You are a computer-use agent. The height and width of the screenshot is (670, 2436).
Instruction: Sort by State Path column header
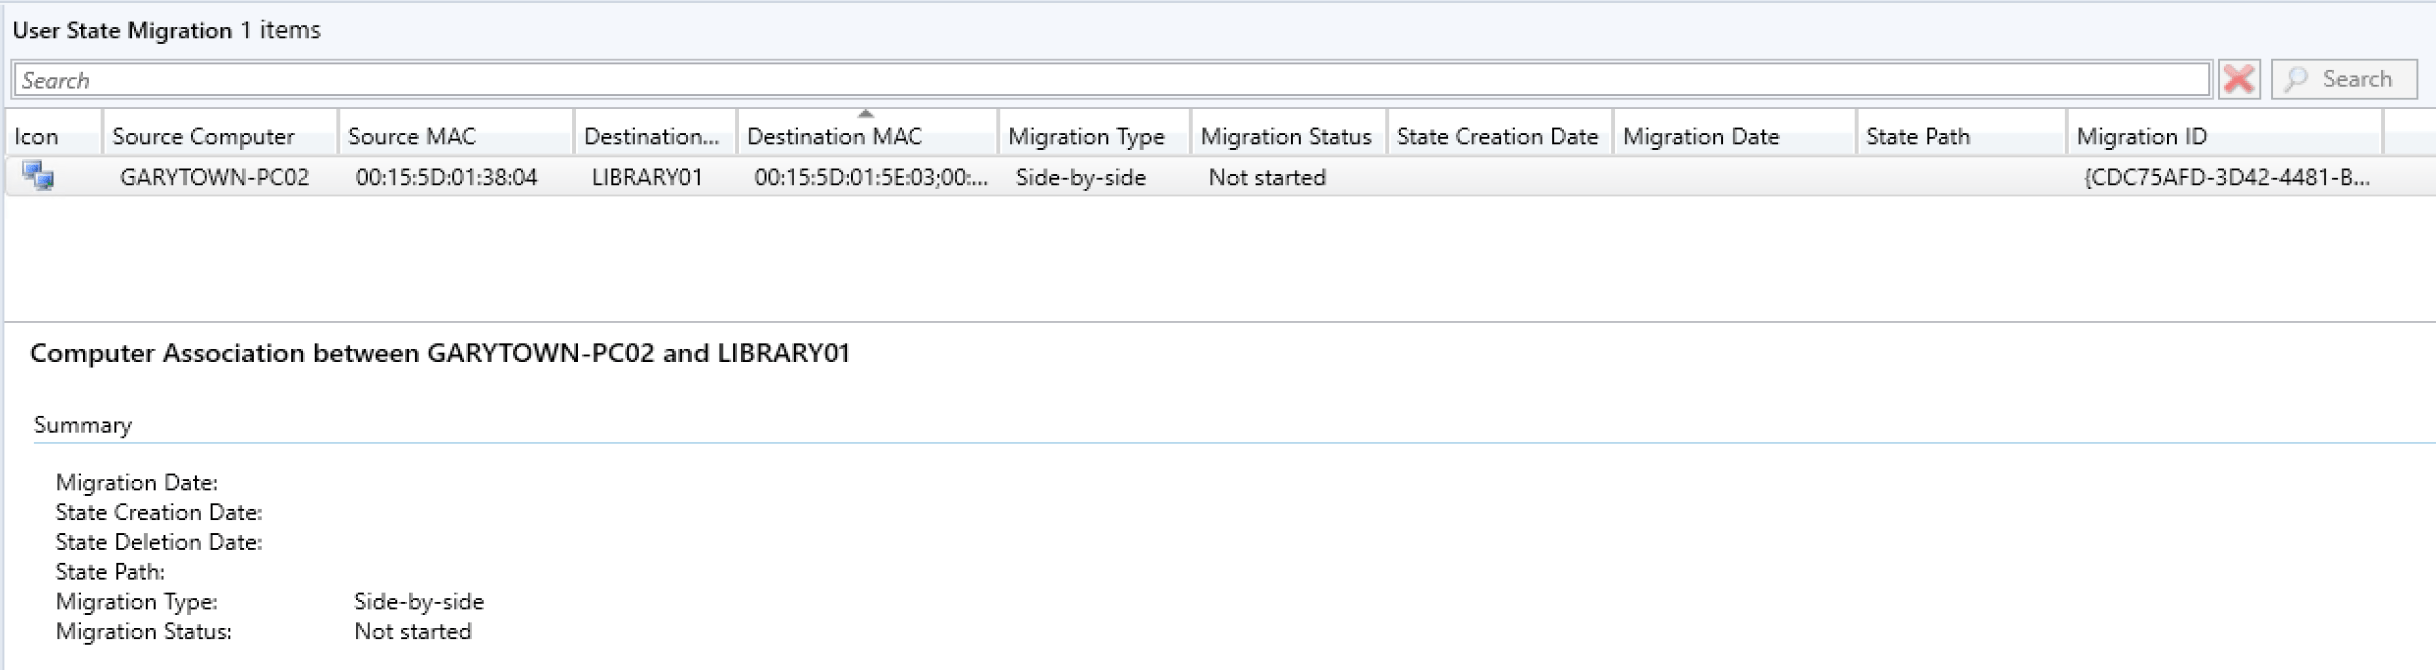(x=1917, y=136)
